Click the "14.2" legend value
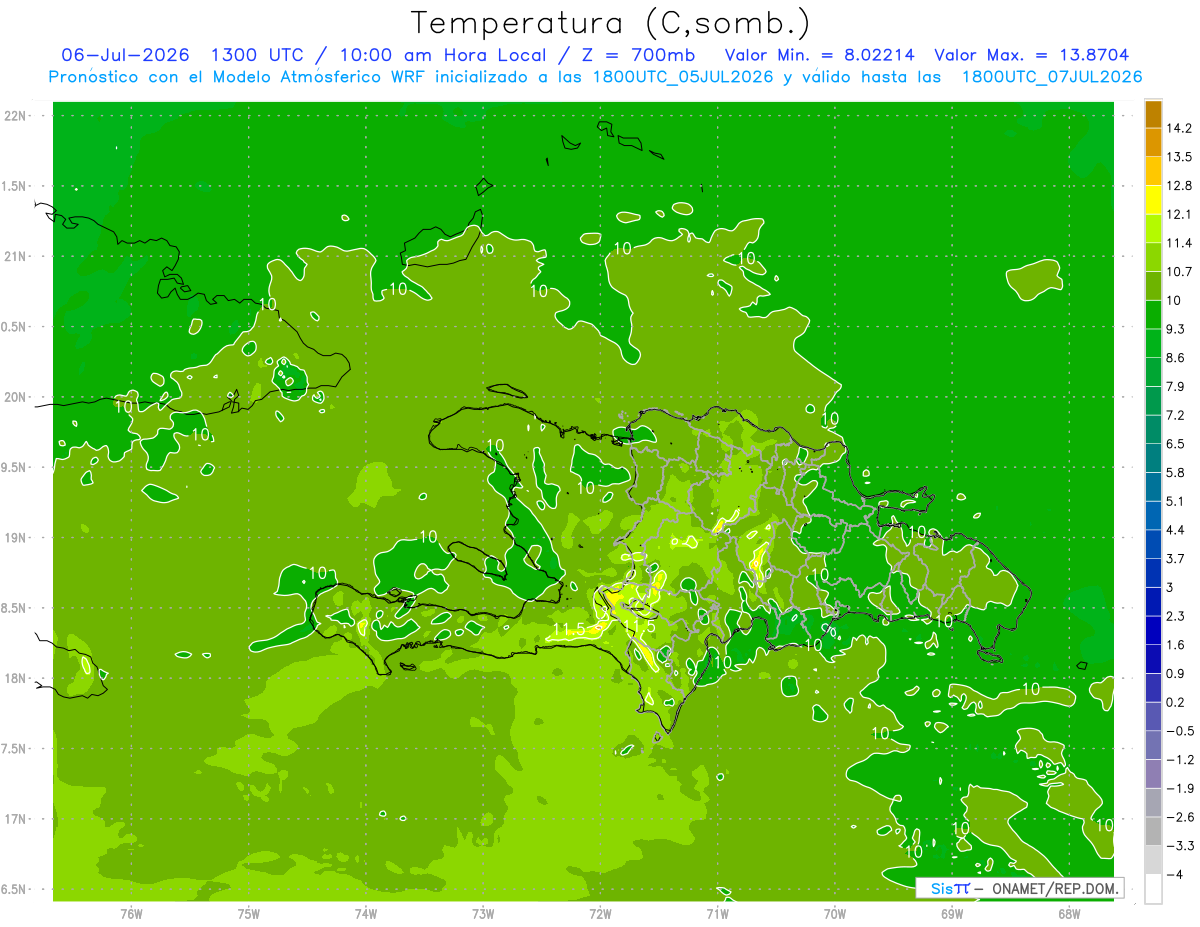The width and height of the screenshot is (1200, 927). click(1181, 128)
